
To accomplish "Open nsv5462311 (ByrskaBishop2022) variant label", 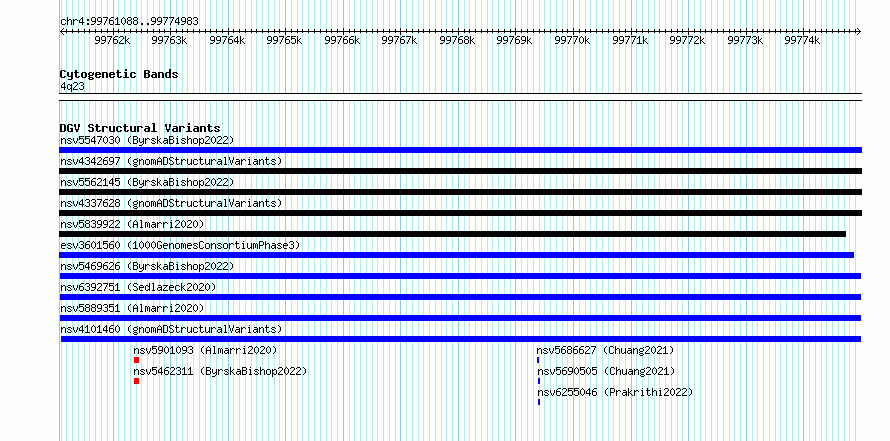I will tap(220, 371).
